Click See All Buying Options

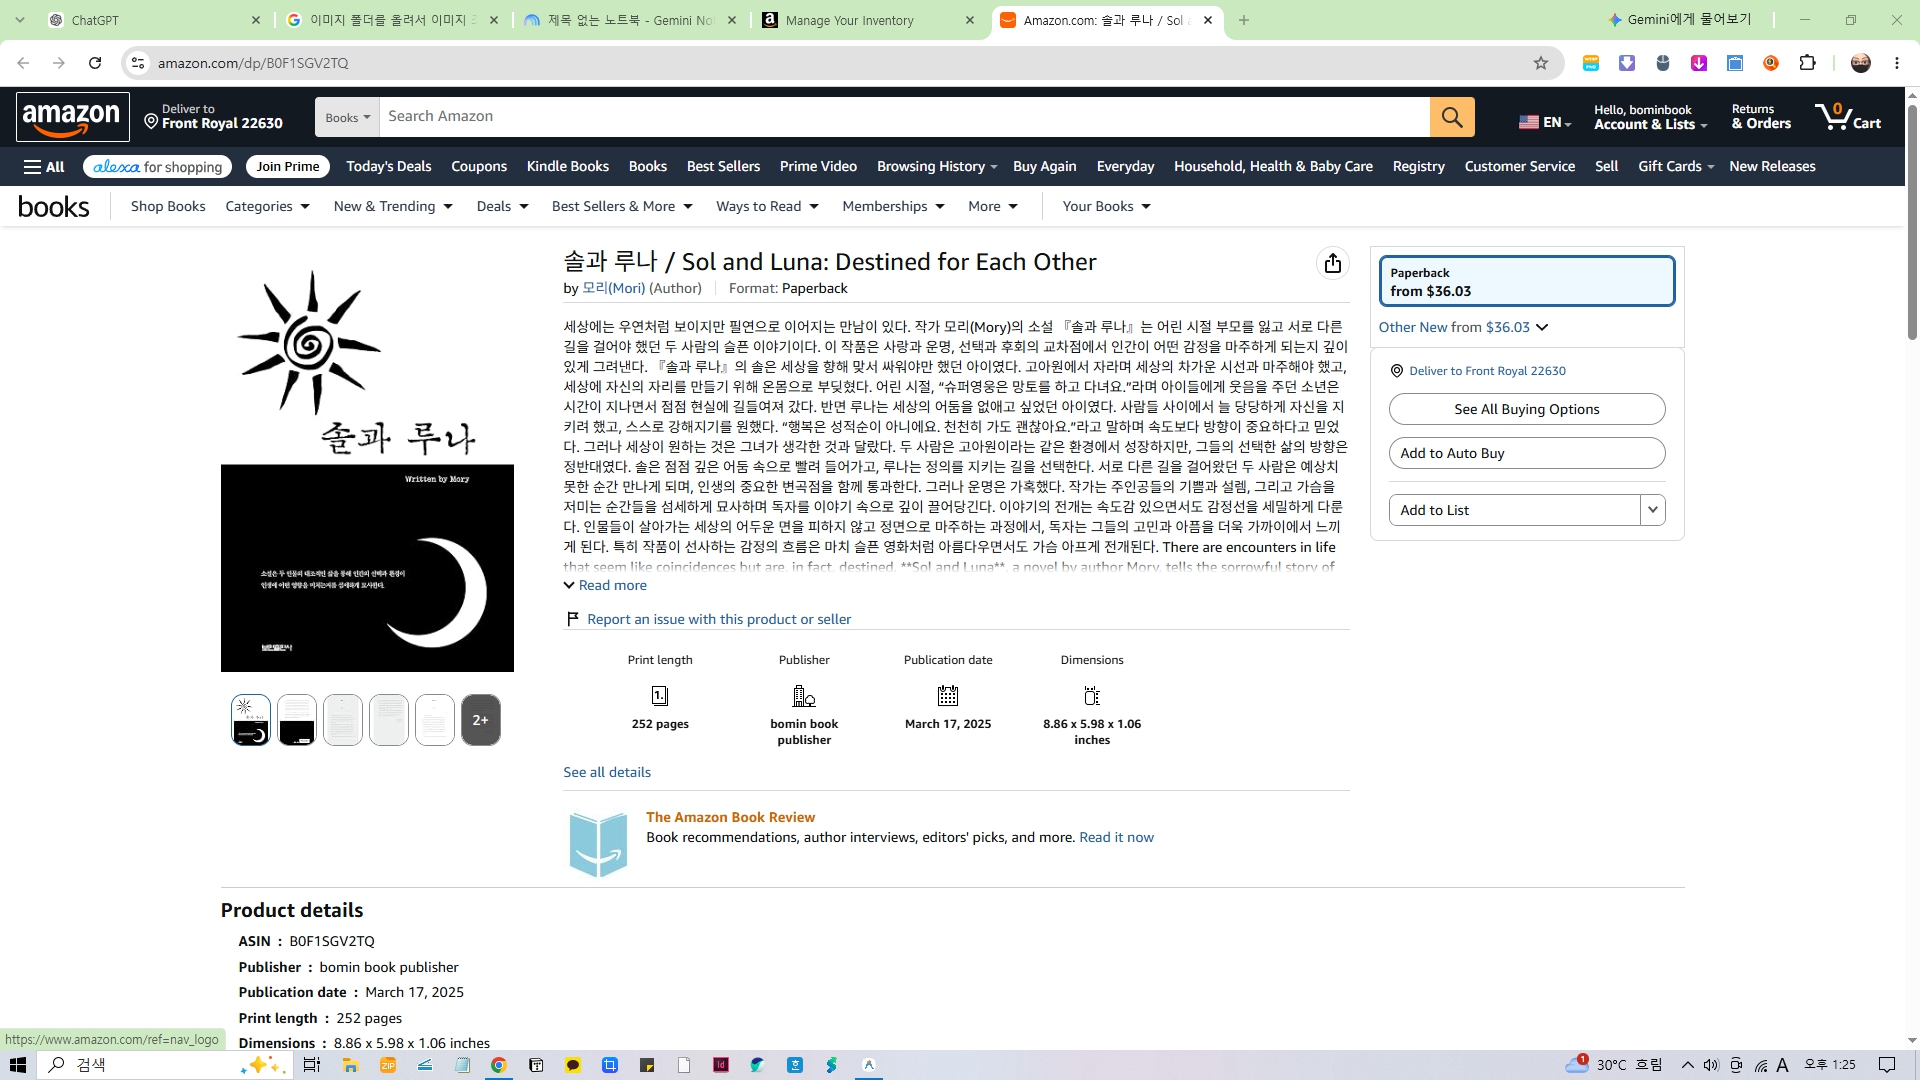[x=1526, y=409]
